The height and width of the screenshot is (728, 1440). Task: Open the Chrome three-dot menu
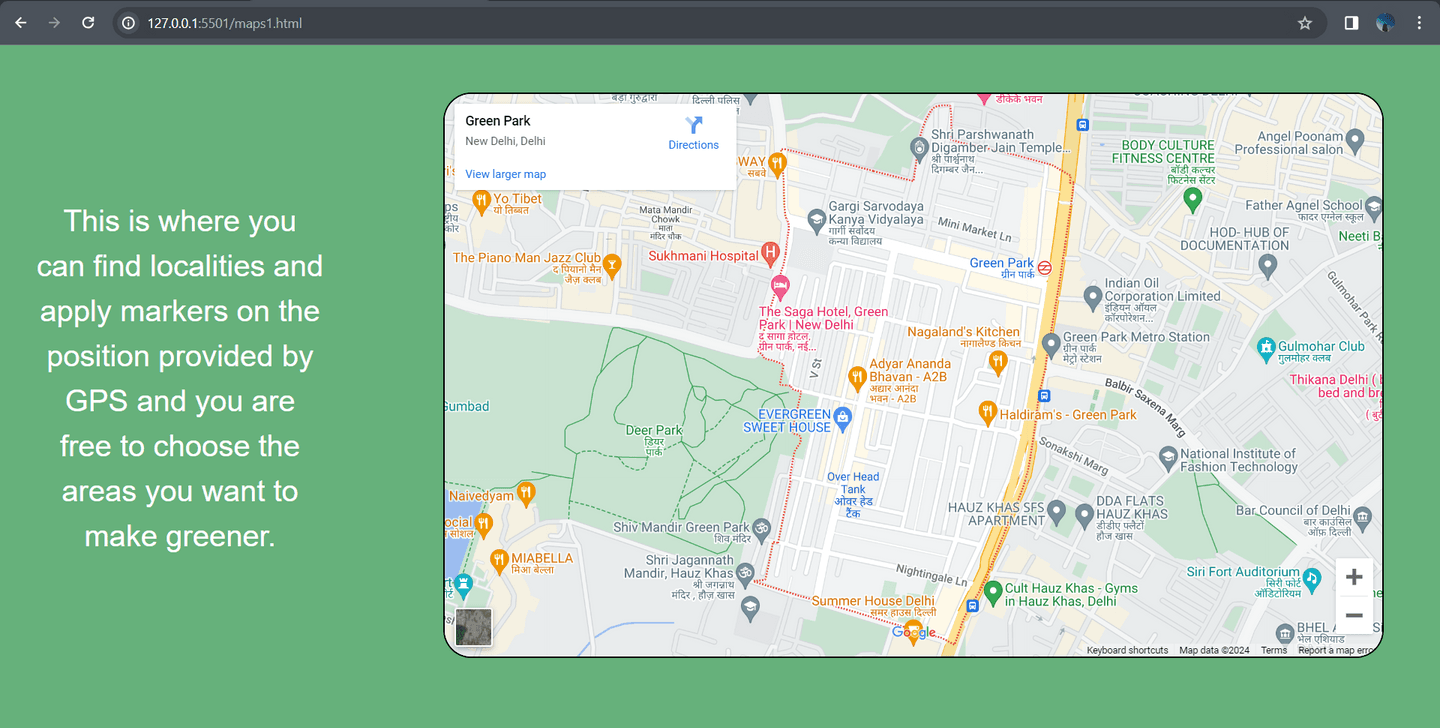pos(1419,23)
